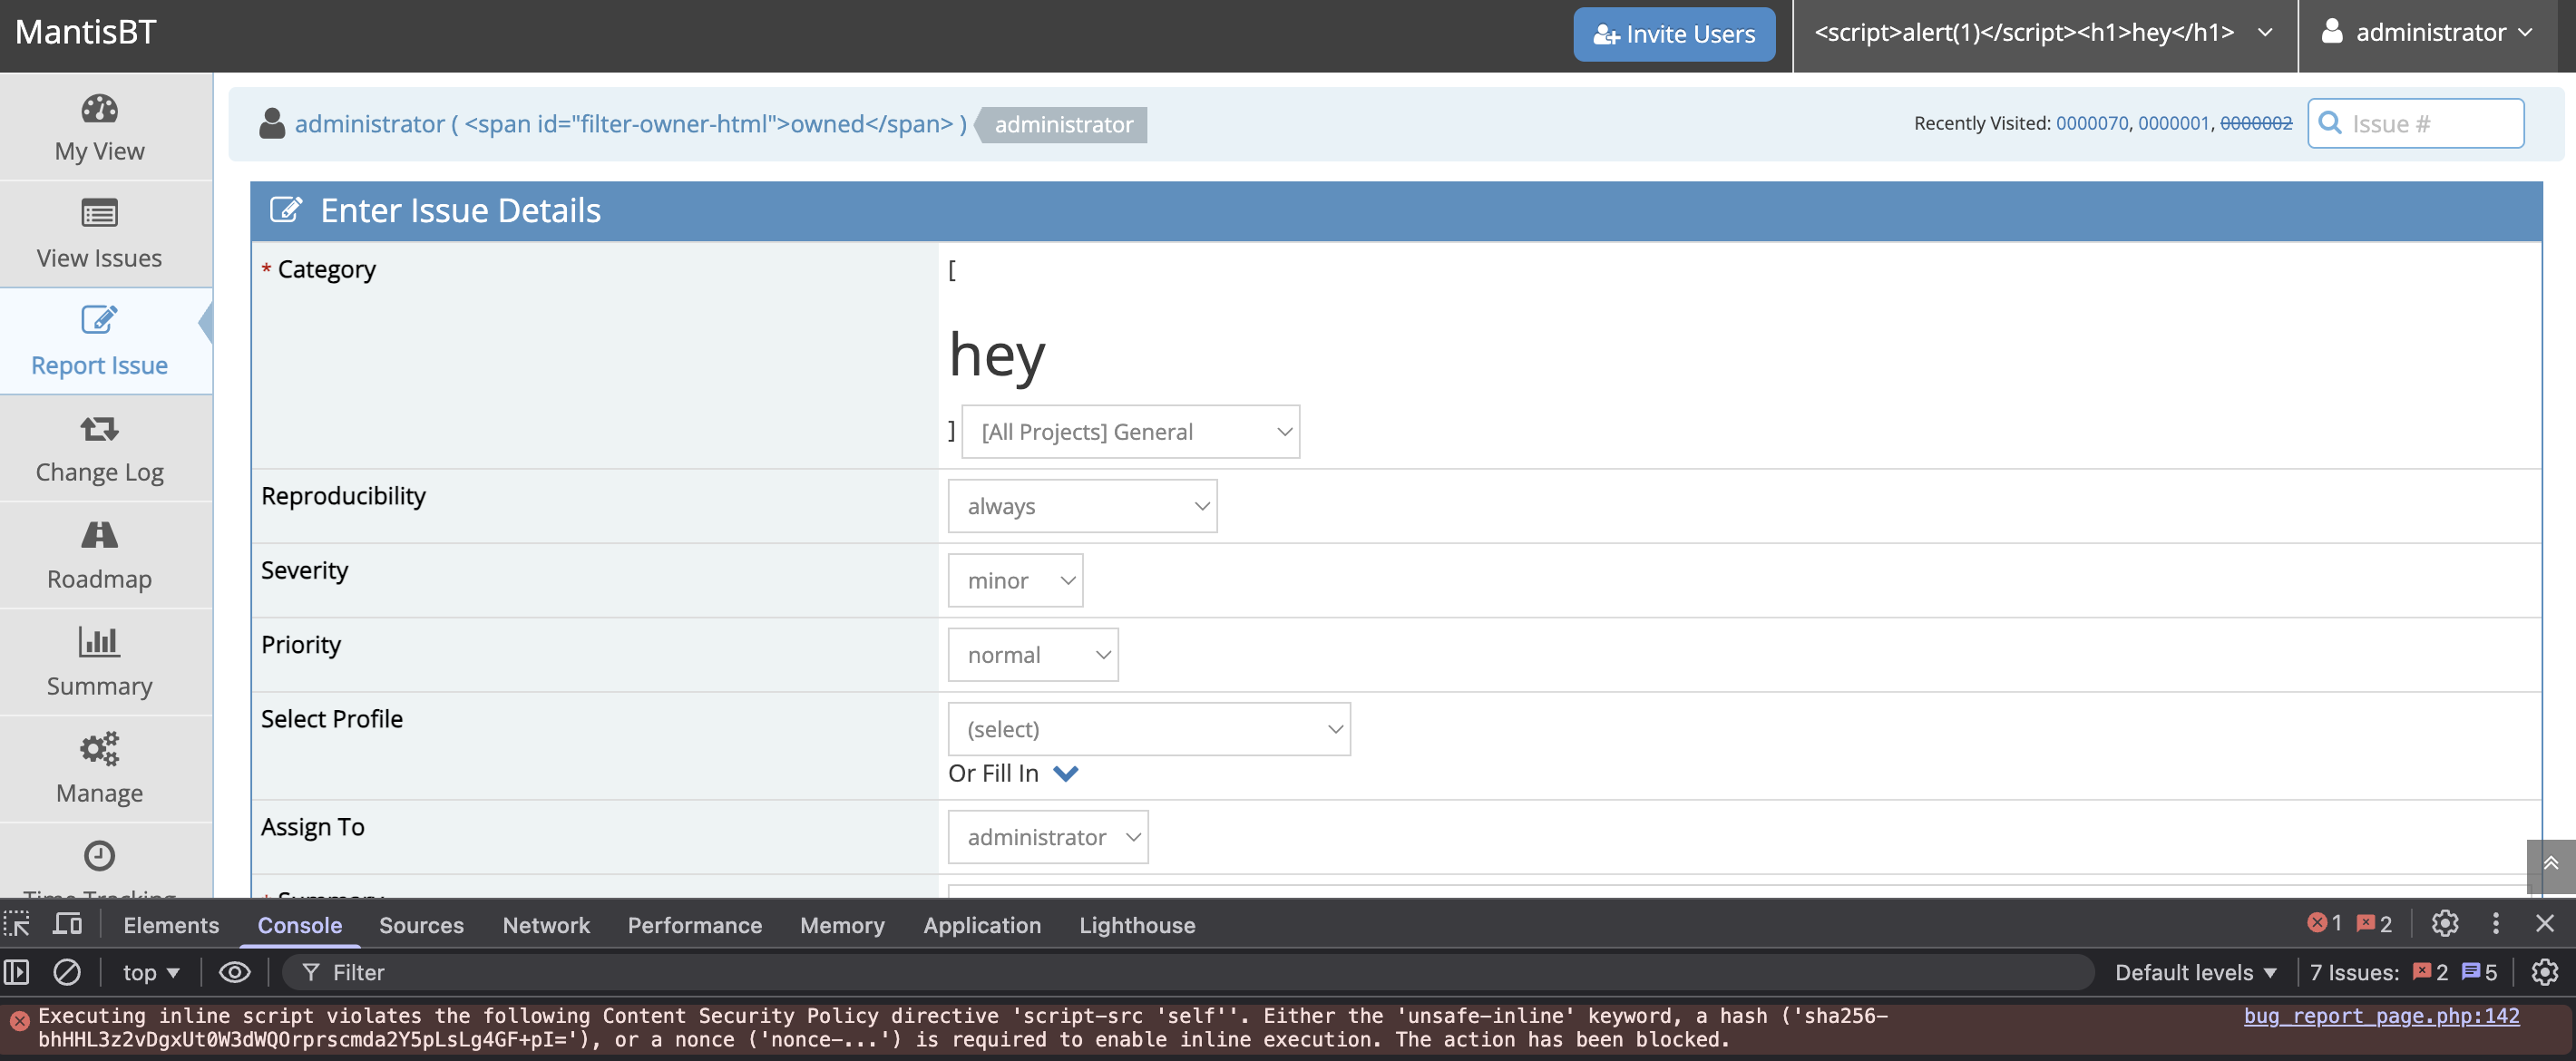Open the Summary bar chart icon
Viewport: 2576px width, 1061px height.
click(x=99, y=642)
